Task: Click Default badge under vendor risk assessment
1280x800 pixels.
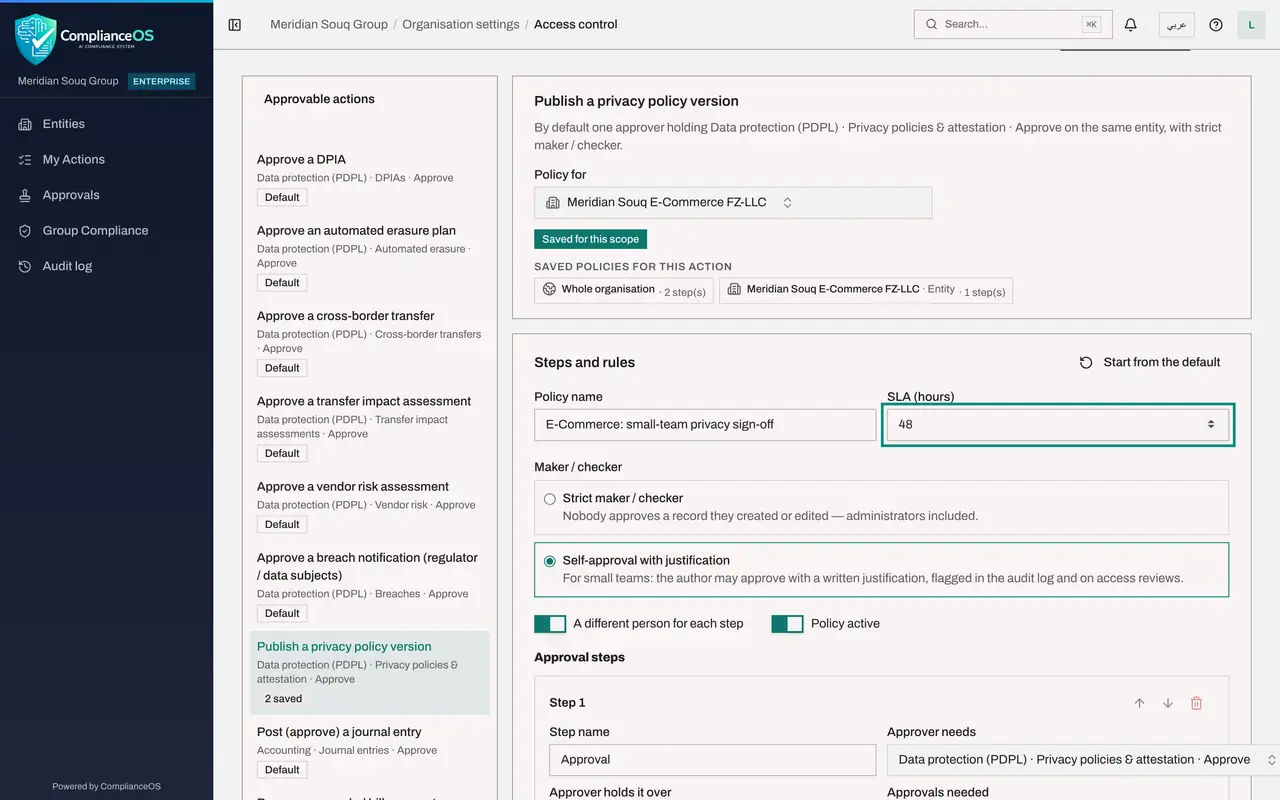Action: click(282, 525)
